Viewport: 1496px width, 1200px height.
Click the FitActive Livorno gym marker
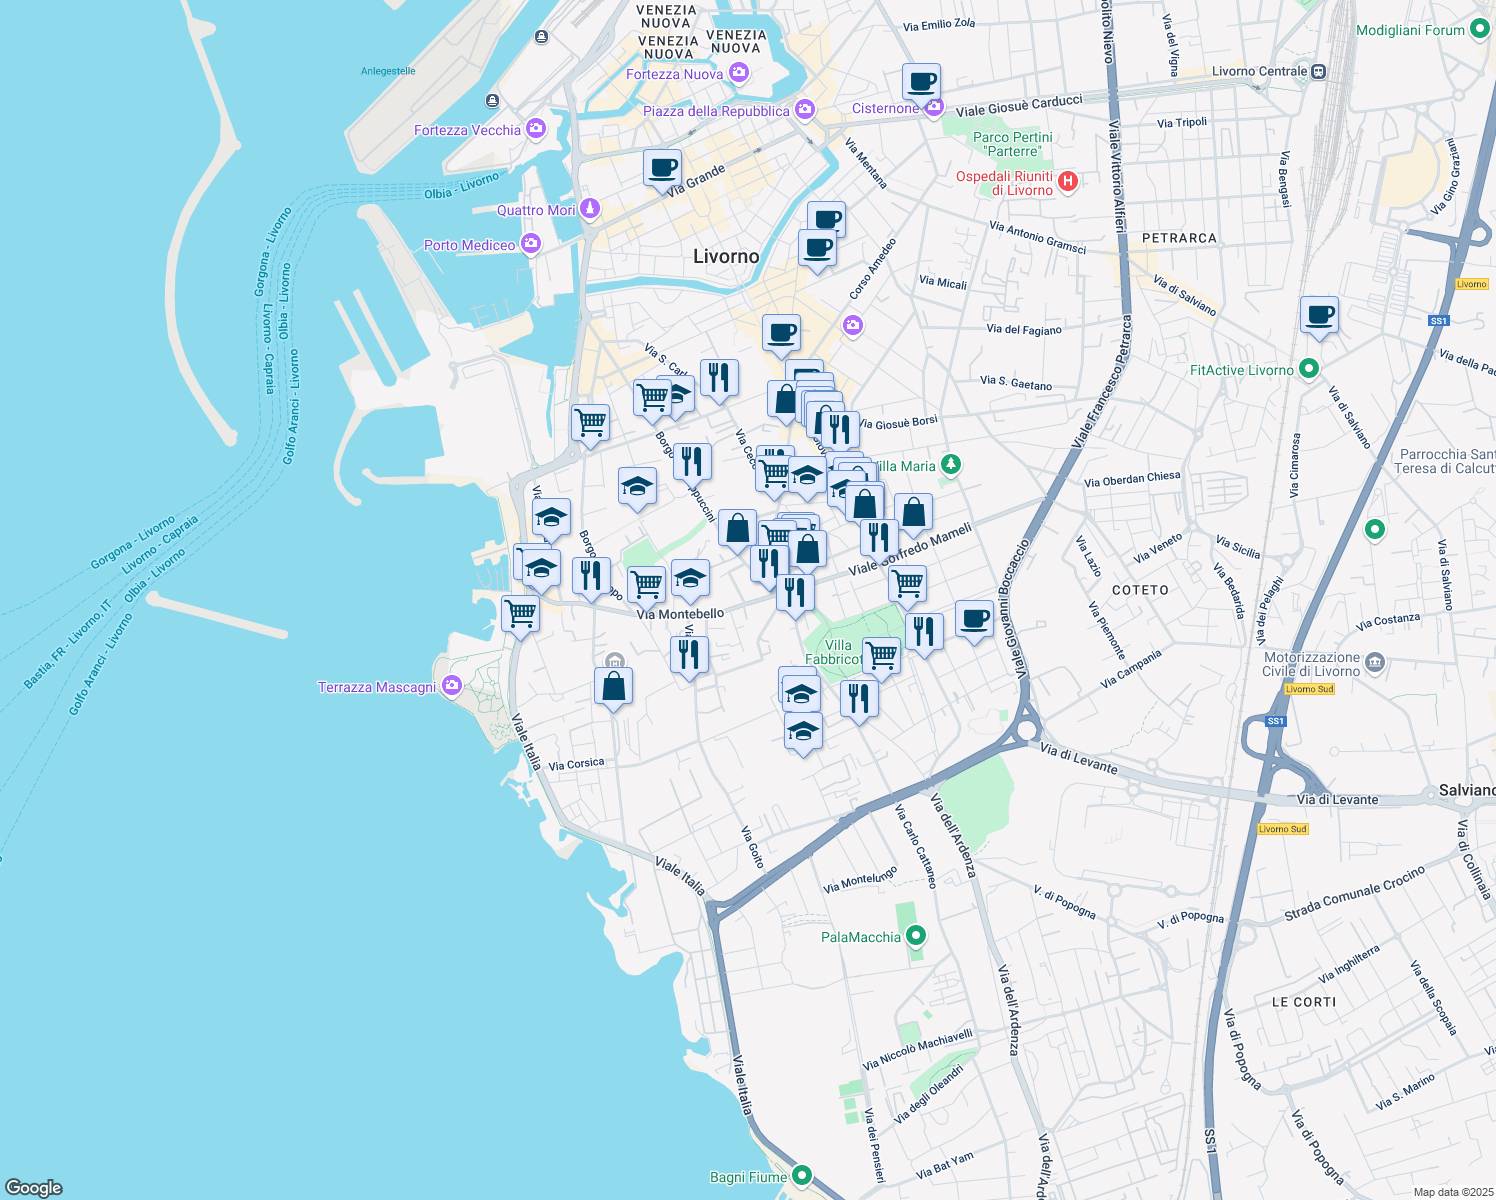coord(1309,369)
